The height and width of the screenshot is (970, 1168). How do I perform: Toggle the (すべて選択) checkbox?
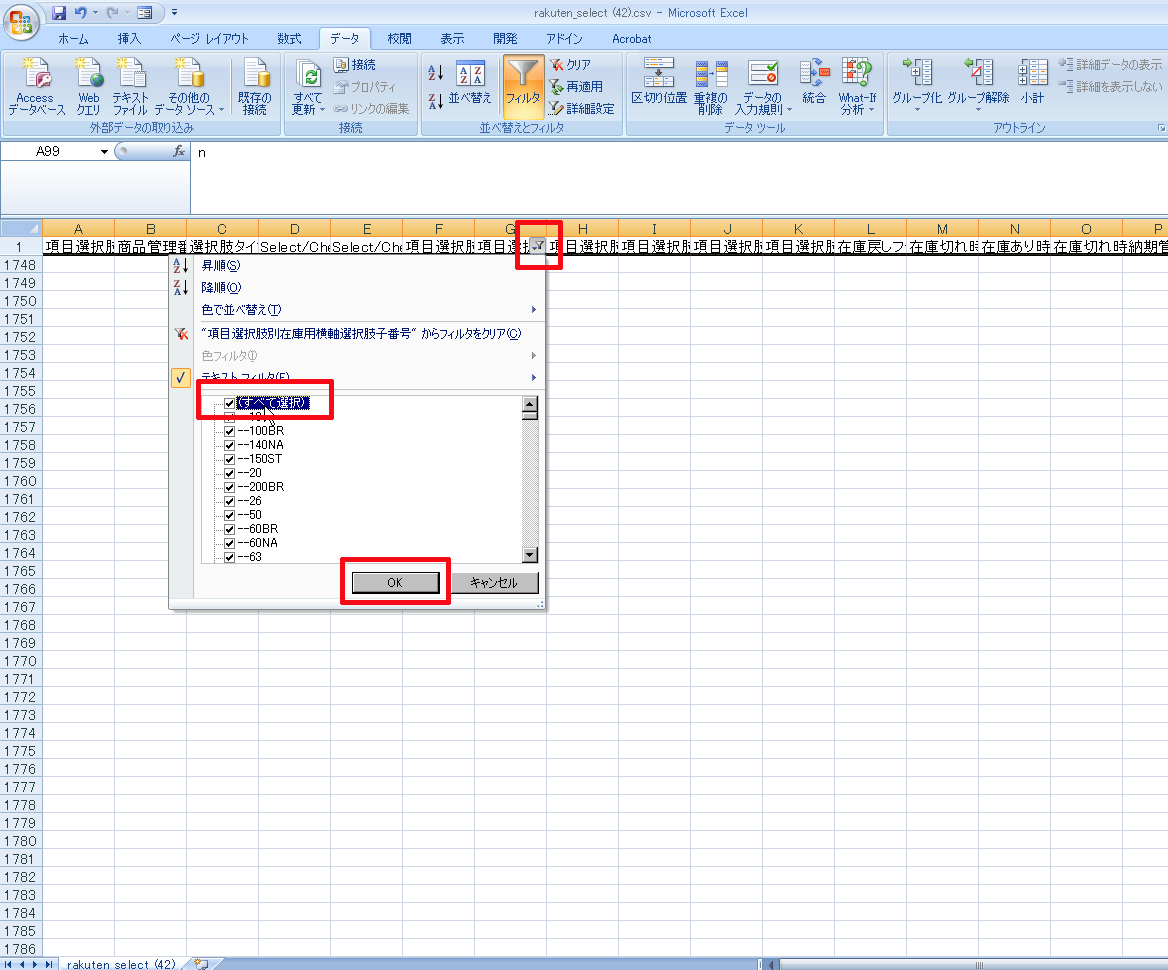[x=229, y=403]
